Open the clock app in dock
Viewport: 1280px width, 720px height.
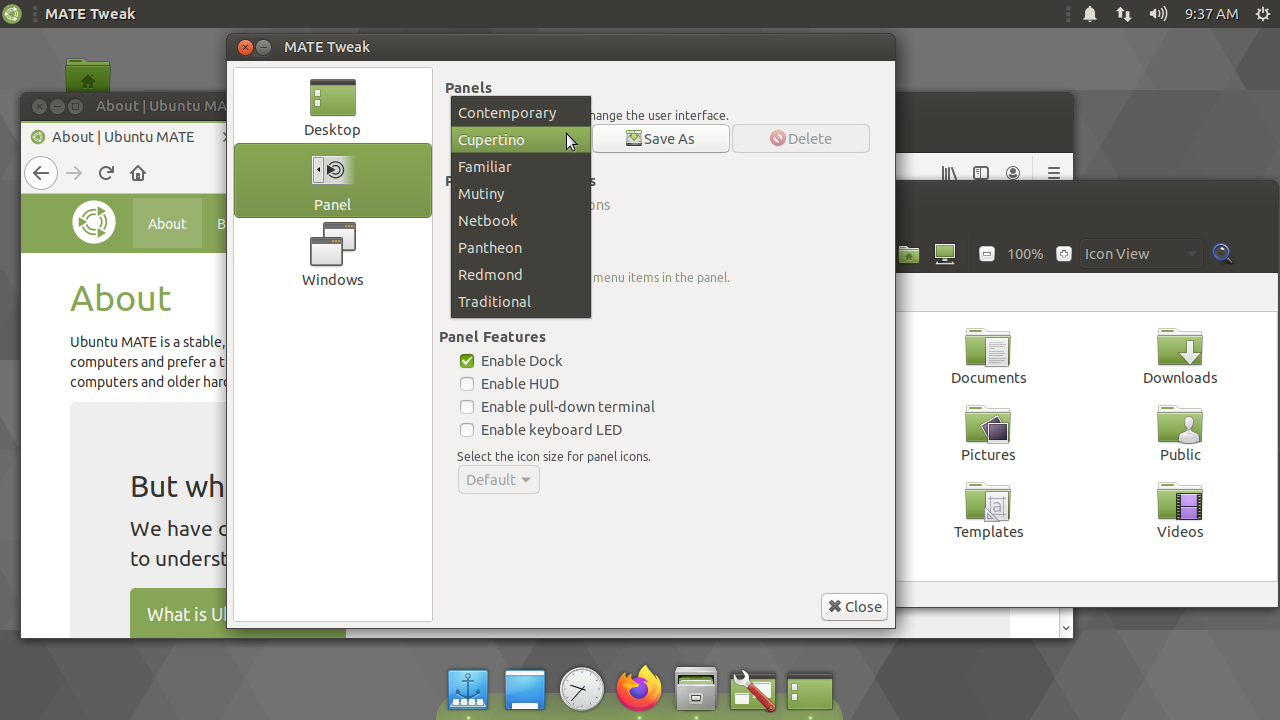582,690
